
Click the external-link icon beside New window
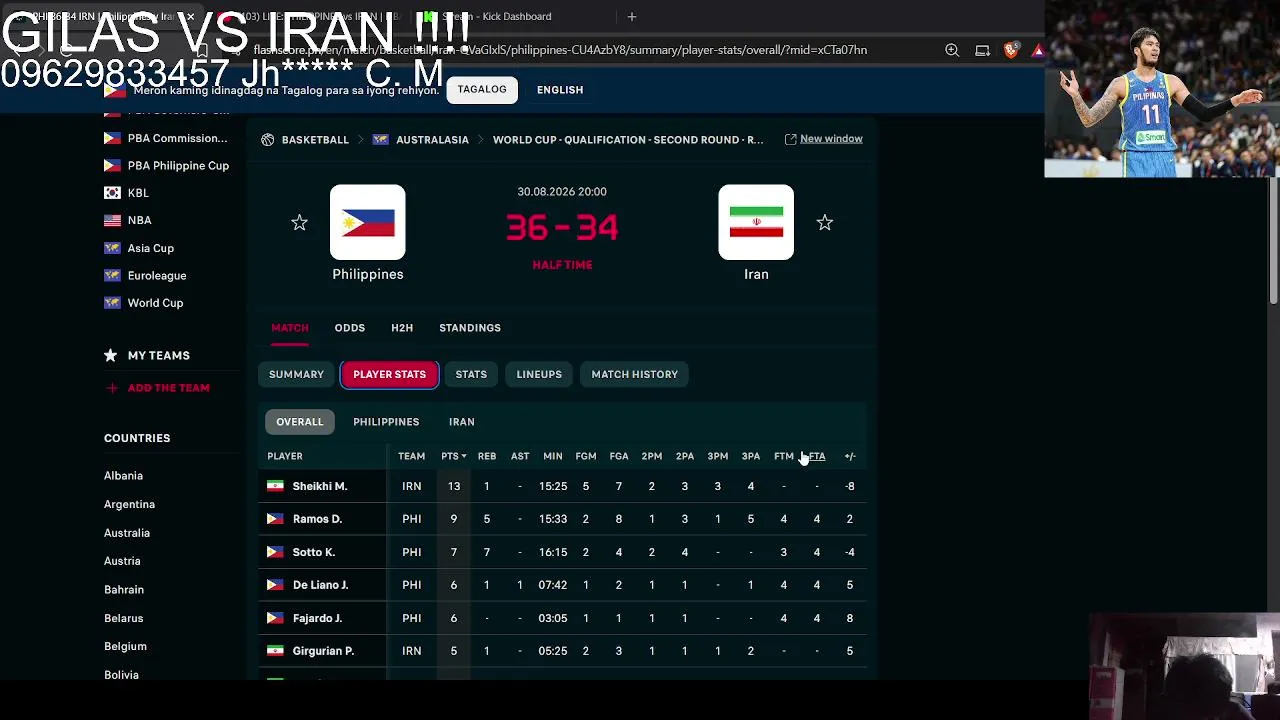[x=790, y=139]
